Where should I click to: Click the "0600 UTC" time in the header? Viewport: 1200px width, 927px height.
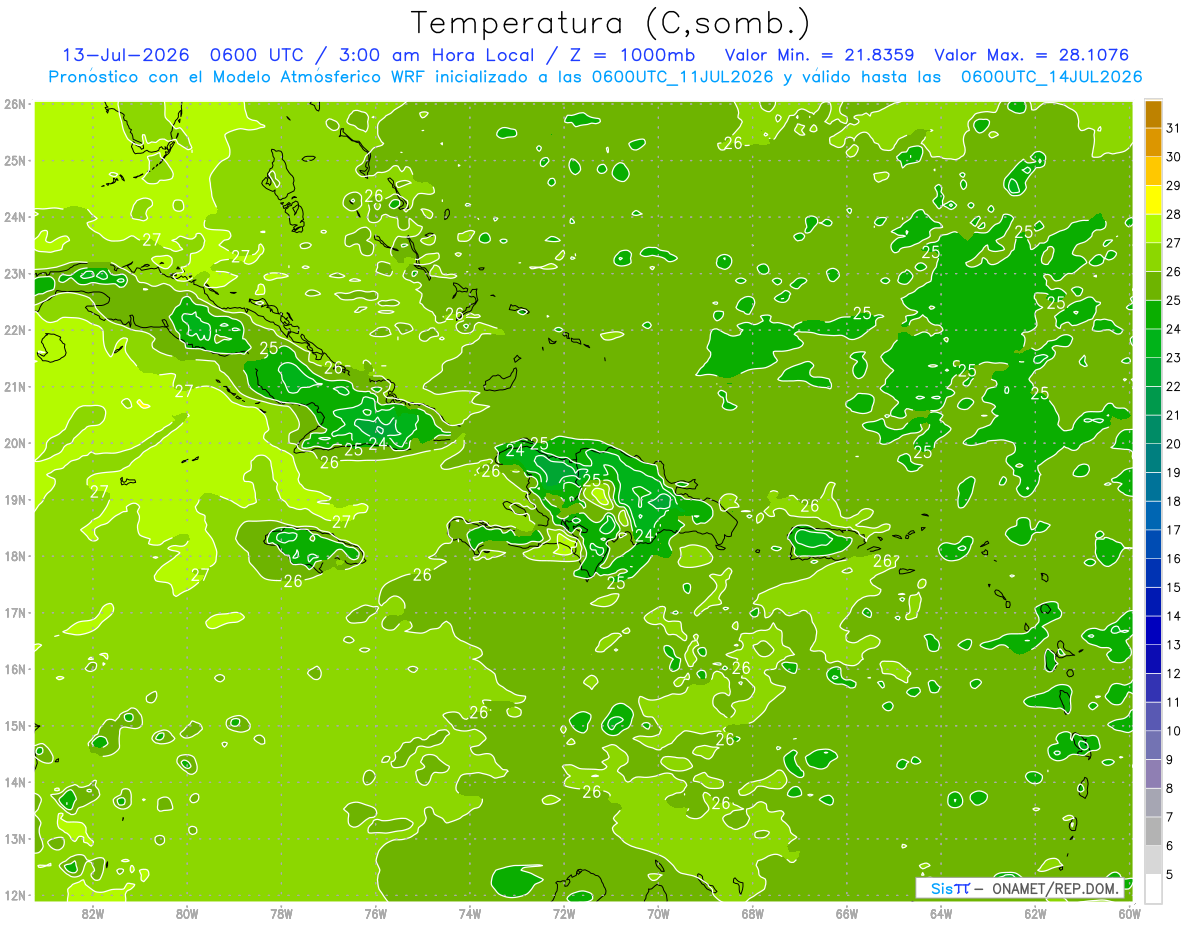258,55
